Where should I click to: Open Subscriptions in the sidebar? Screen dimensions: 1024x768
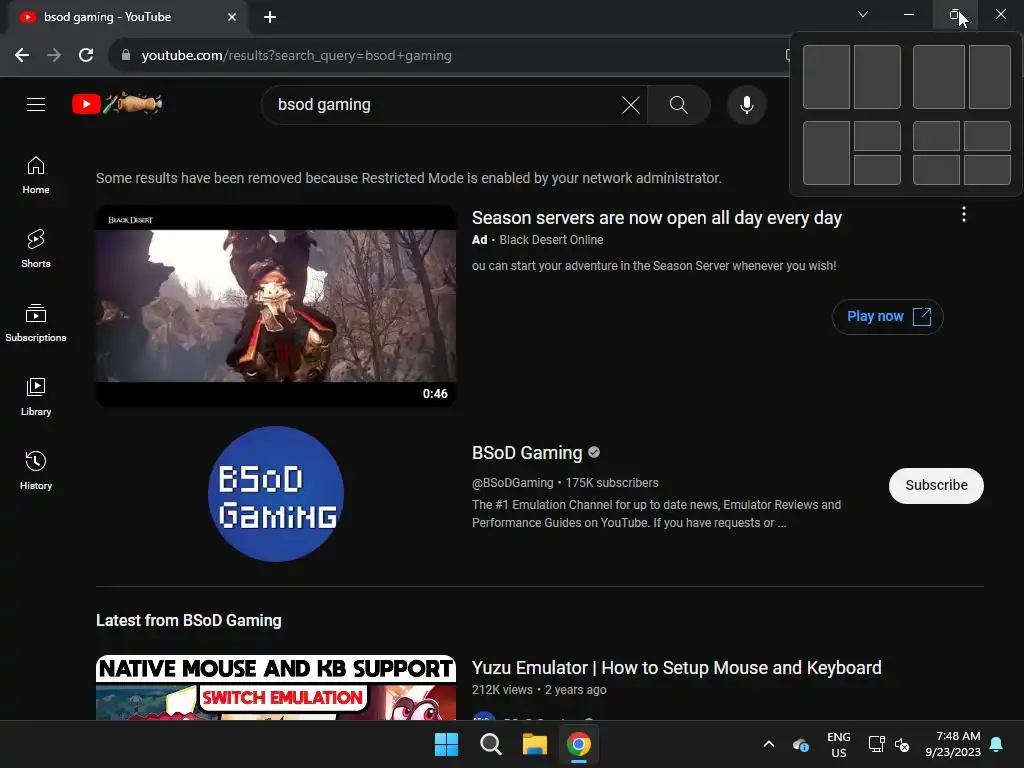pos(36,323)
